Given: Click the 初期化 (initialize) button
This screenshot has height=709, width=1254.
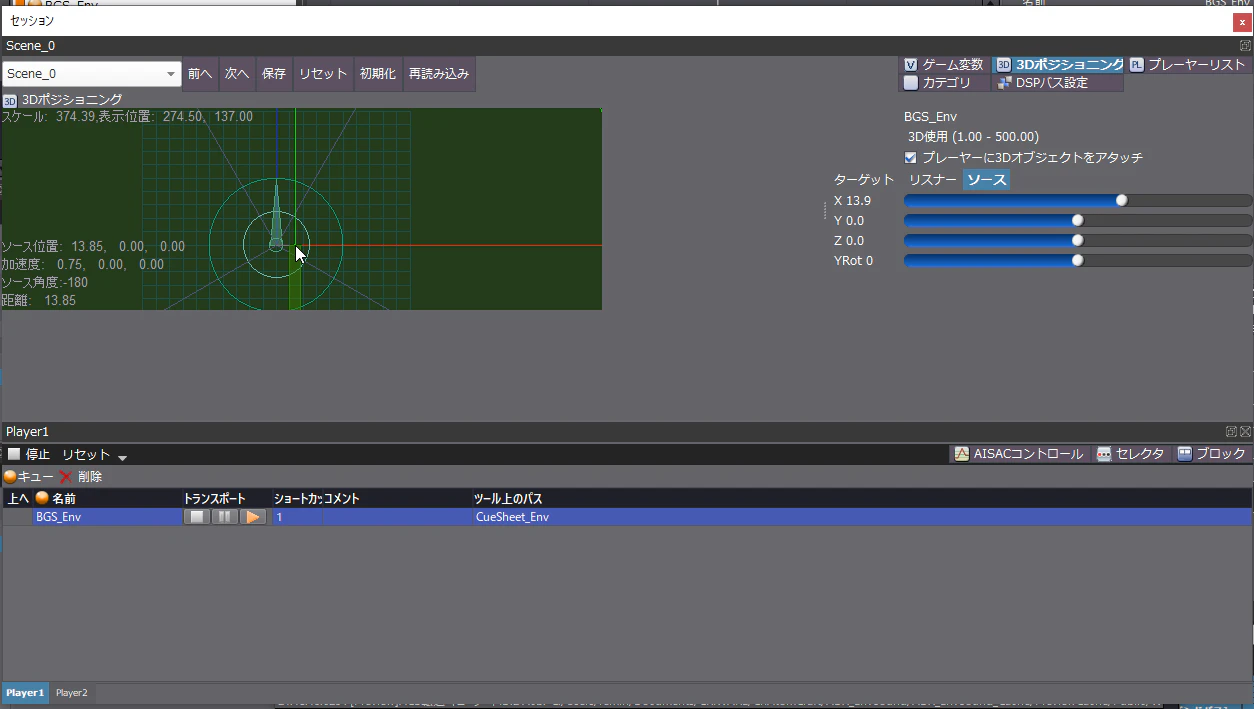Looking at the screenshot, I should click(x=378, y=74).
